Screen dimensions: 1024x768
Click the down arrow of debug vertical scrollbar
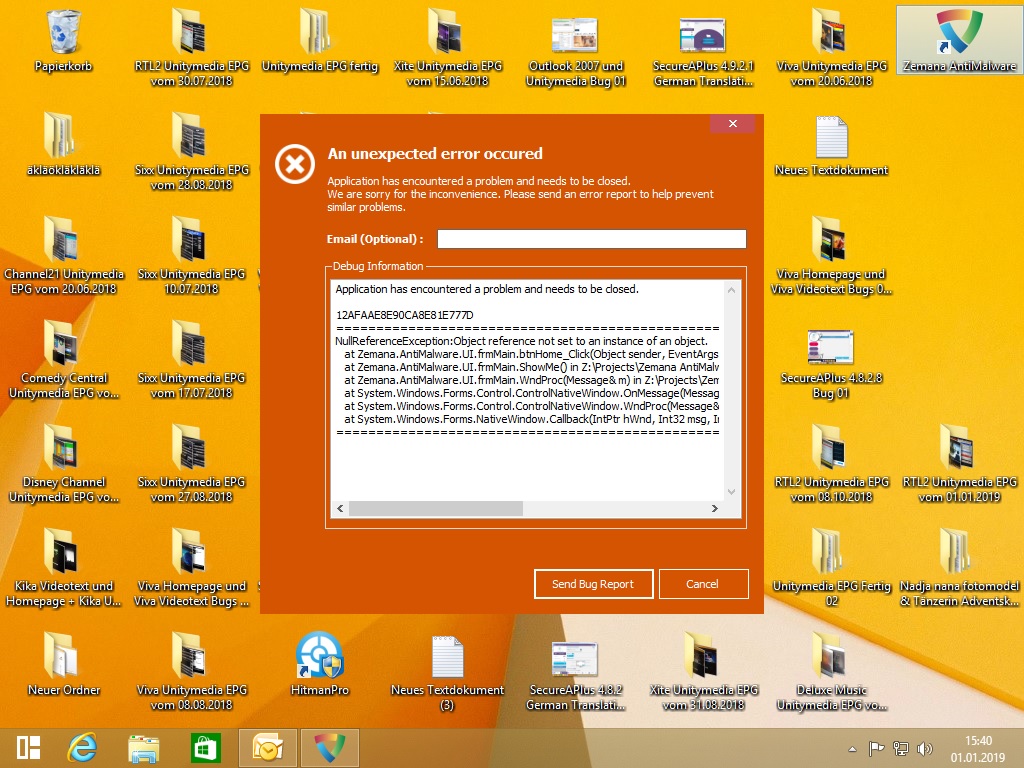point(731,492)
